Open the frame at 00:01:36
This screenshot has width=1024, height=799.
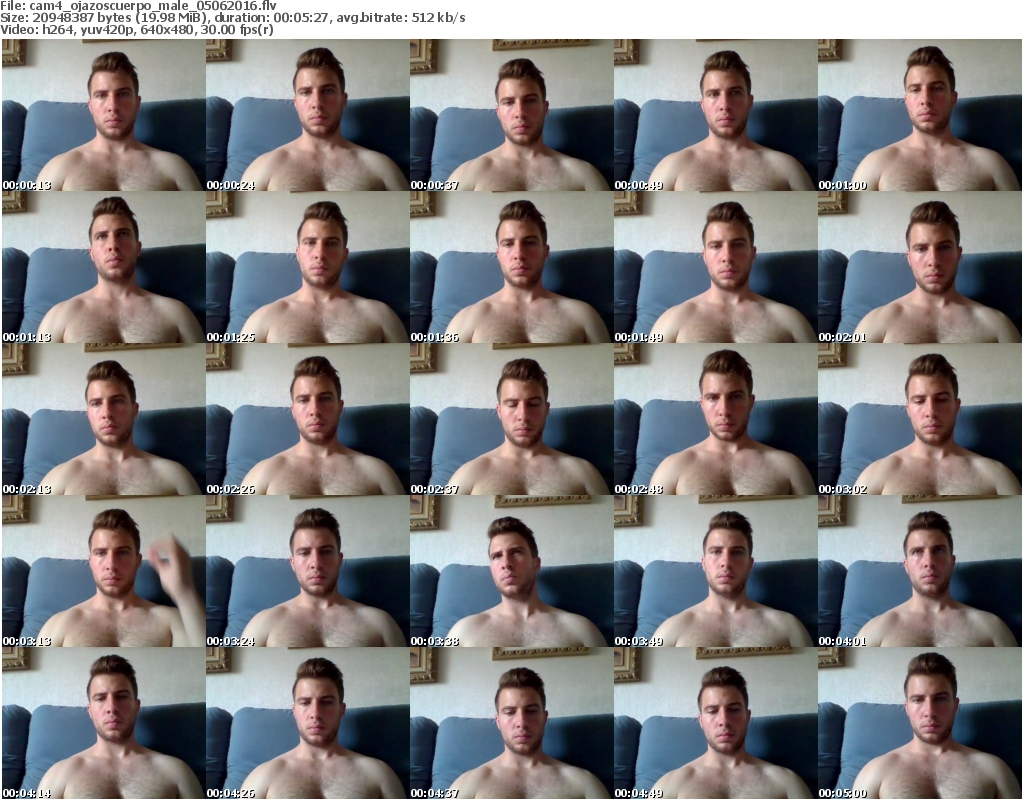click(511, 267)
